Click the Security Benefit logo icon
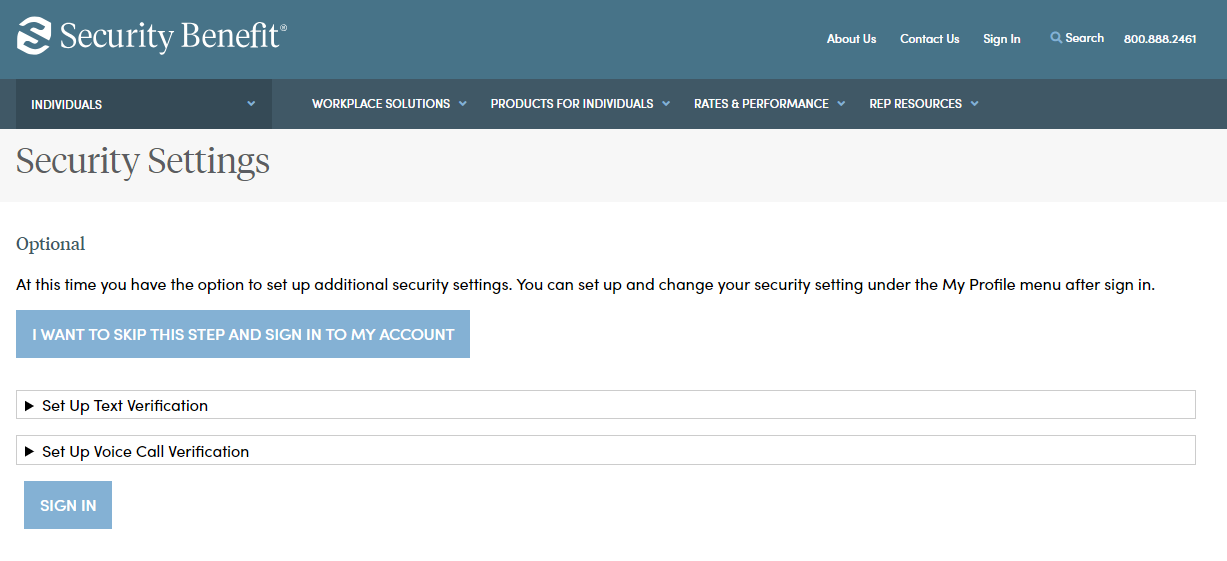The image size is (1227, 561). click(x=34, y=36)
